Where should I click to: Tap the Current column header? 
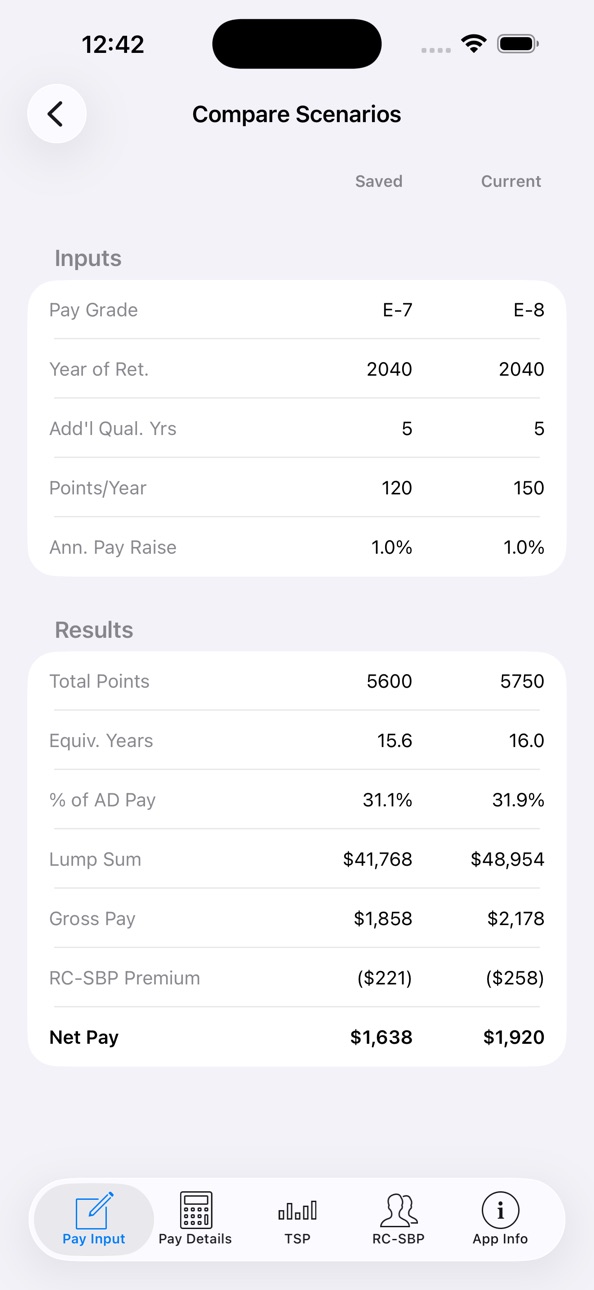(x=511, y=181)
